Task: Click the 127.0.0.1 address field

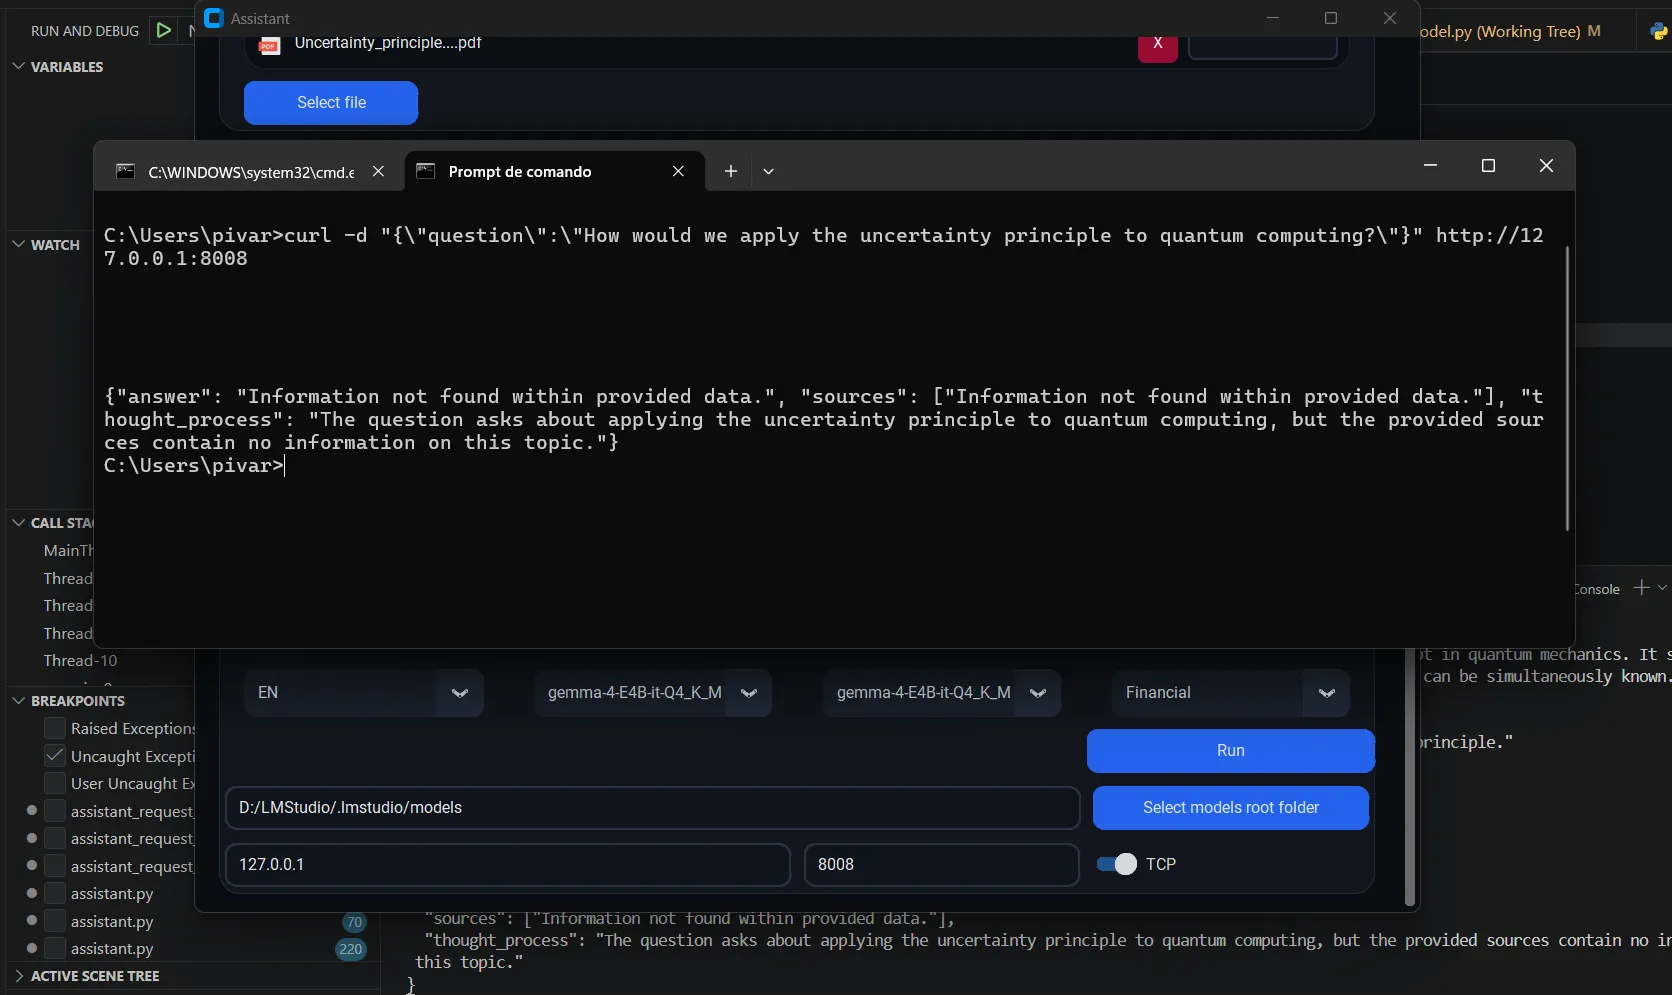Action: (x=508, y=865)
